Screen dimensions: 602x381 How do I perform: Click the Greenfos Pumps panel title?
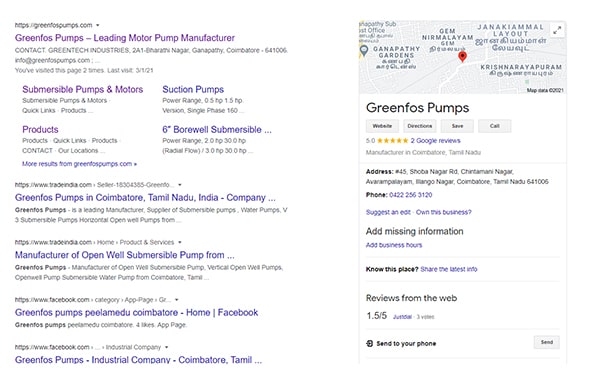click(x=417, y=108)
